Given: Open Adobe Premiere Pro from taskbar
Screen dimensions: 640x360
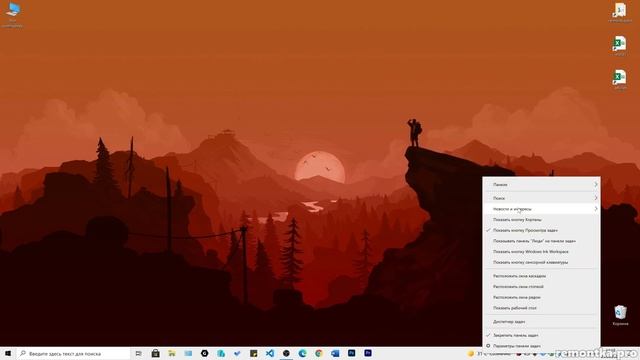Looking at the screenshot, I should pyautogui.click(x=368, y=353).
